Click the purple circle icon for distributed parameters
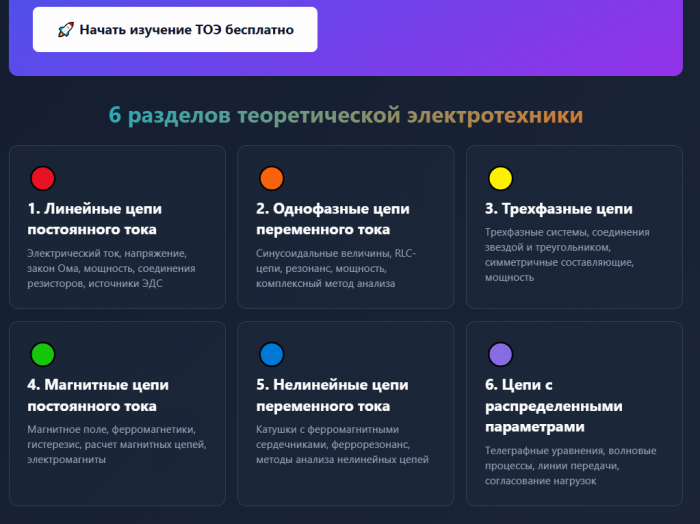Screen dimensions: 700x524 [500, 354]
